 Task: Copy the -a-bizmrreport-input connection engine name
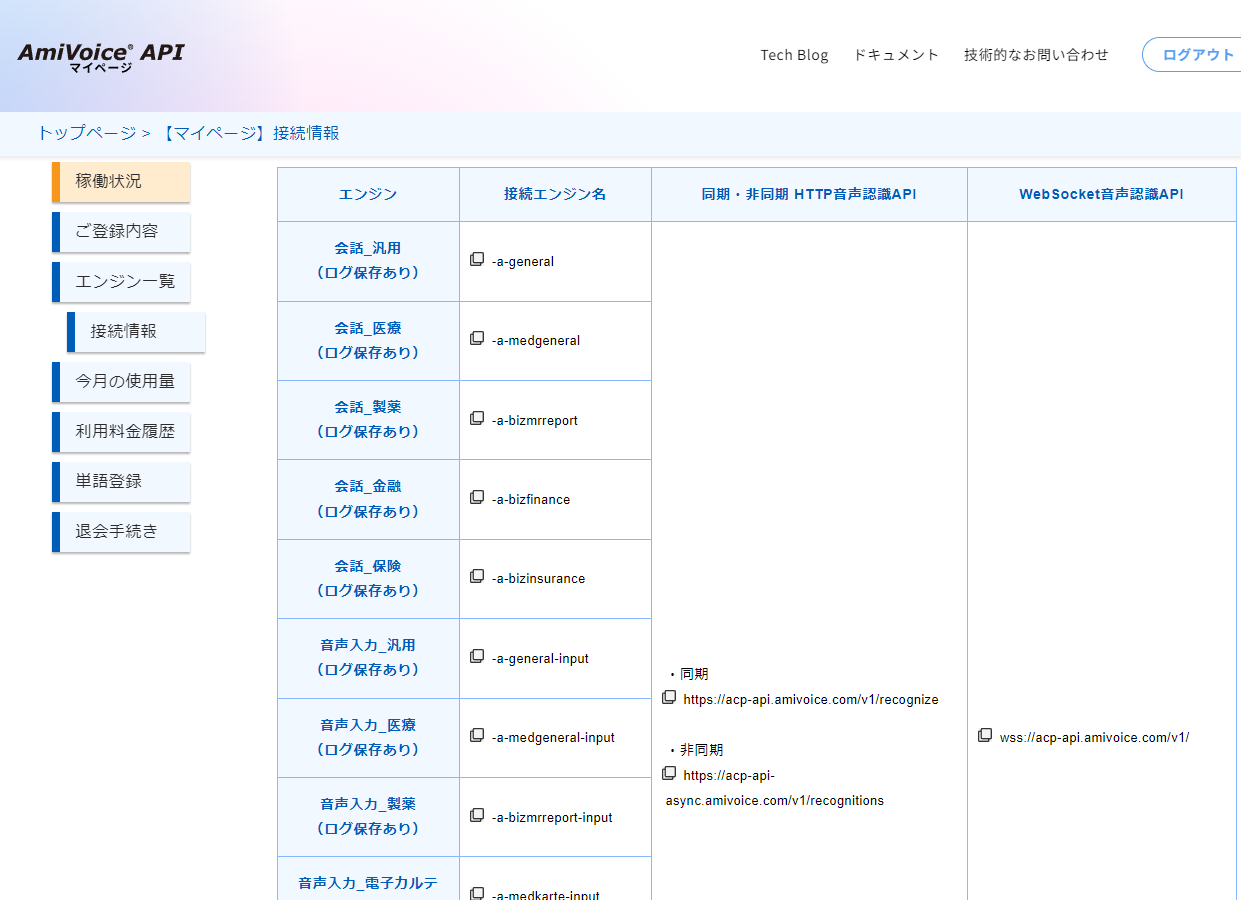477,814
